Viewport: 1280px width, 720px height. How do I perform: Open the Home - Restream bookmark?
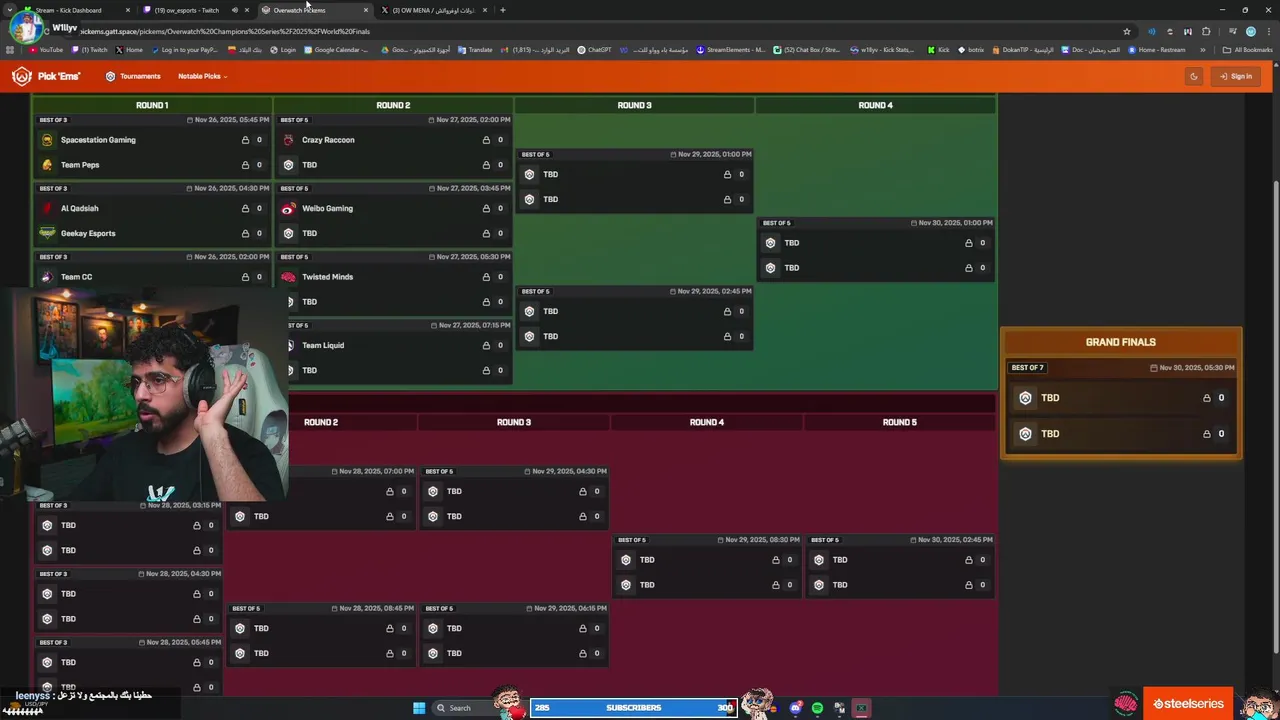coord(1156,49)
